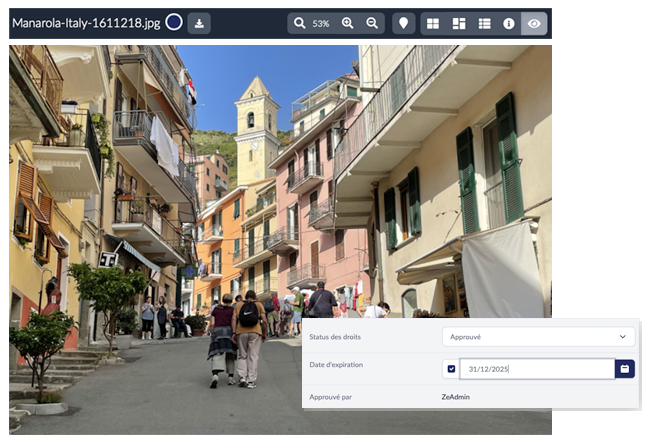Image resolution: width=660 pixels, height=440 pixels.
Task: Select the mosaic layout view
Action: [x=459, y=23]
